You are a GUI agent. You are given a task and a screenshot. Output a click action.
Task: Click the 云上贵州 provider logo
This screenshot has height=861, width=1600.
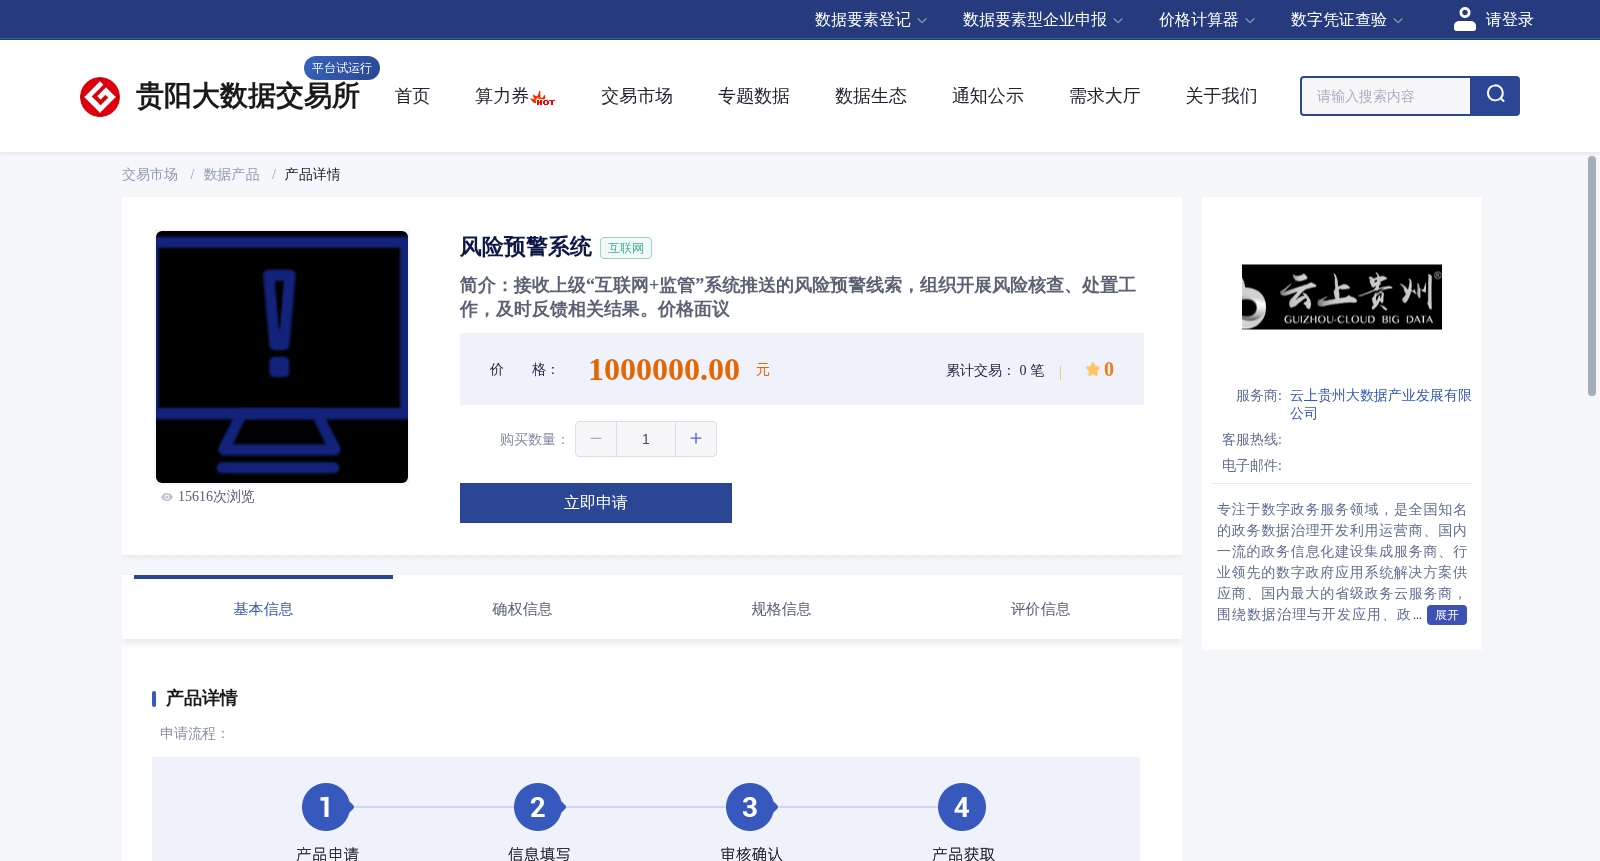coord(1342,297)
